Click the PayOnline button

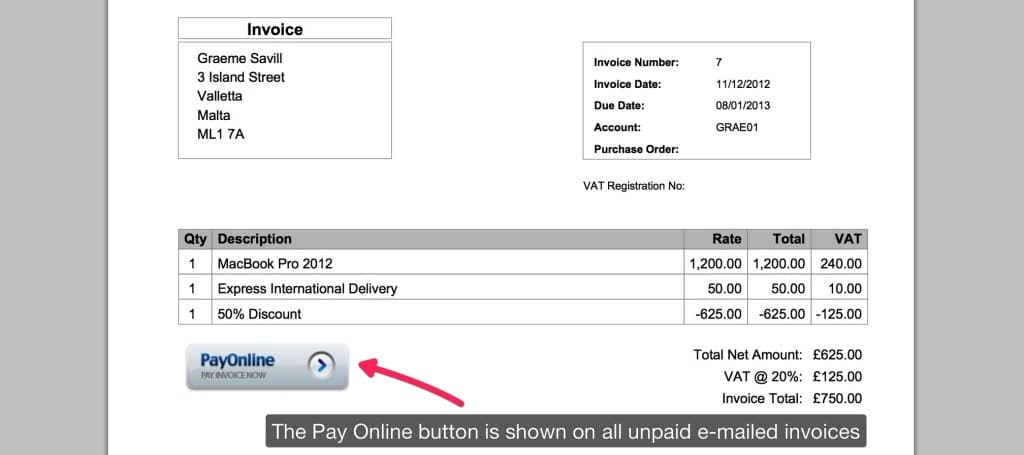[x=267, y=366]
